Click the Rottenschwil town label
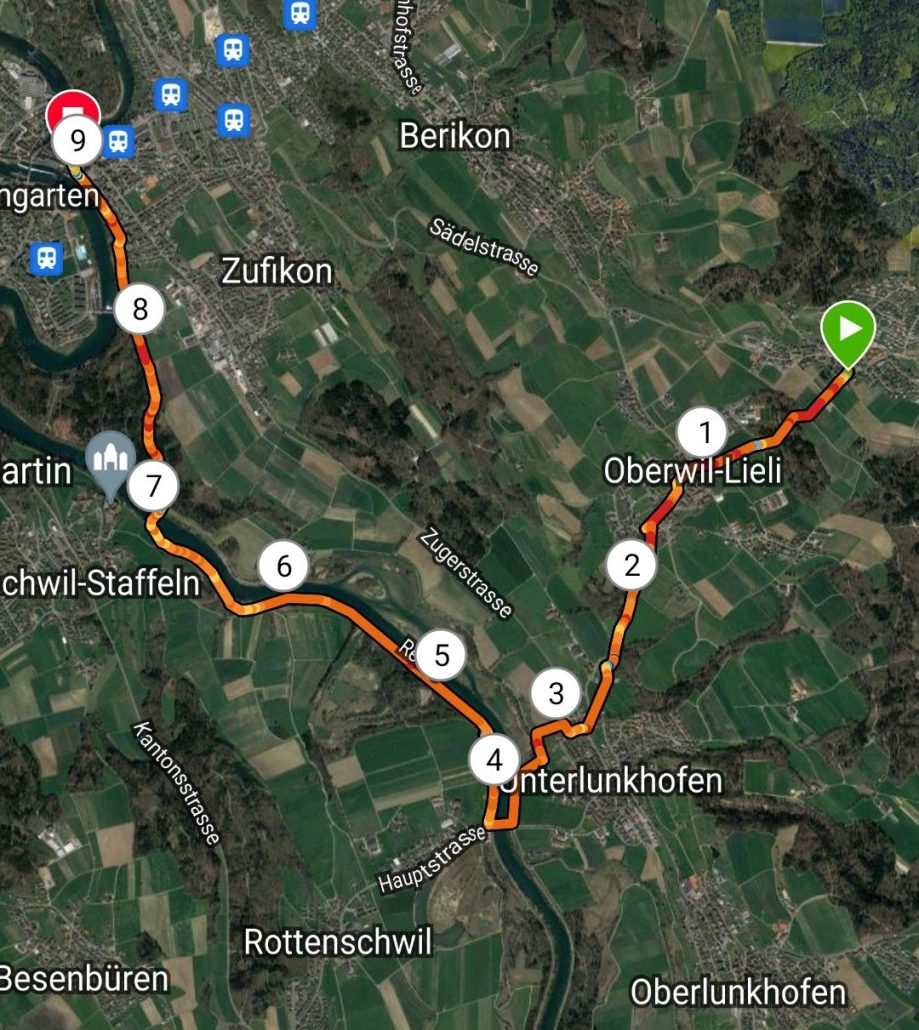This screenshot has height=1030, width=919. (x=338, y=941)
